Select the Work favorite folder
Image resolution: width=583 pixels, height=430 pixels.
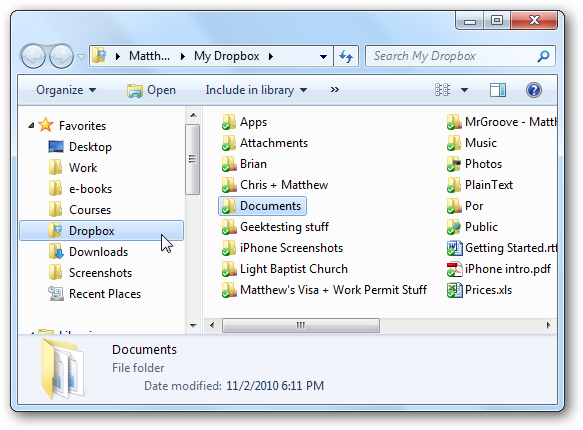click(83, 168)
